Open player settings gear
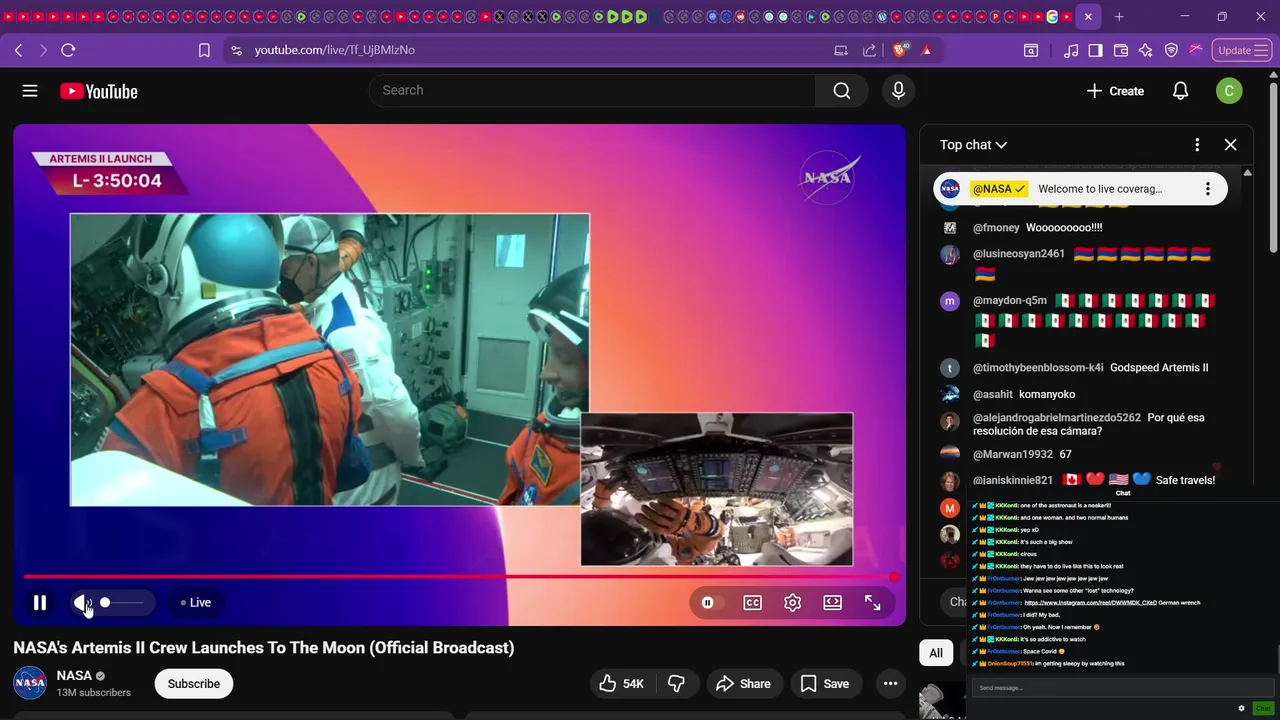Viewport: 1280px width, 720px height. (792, 602)
